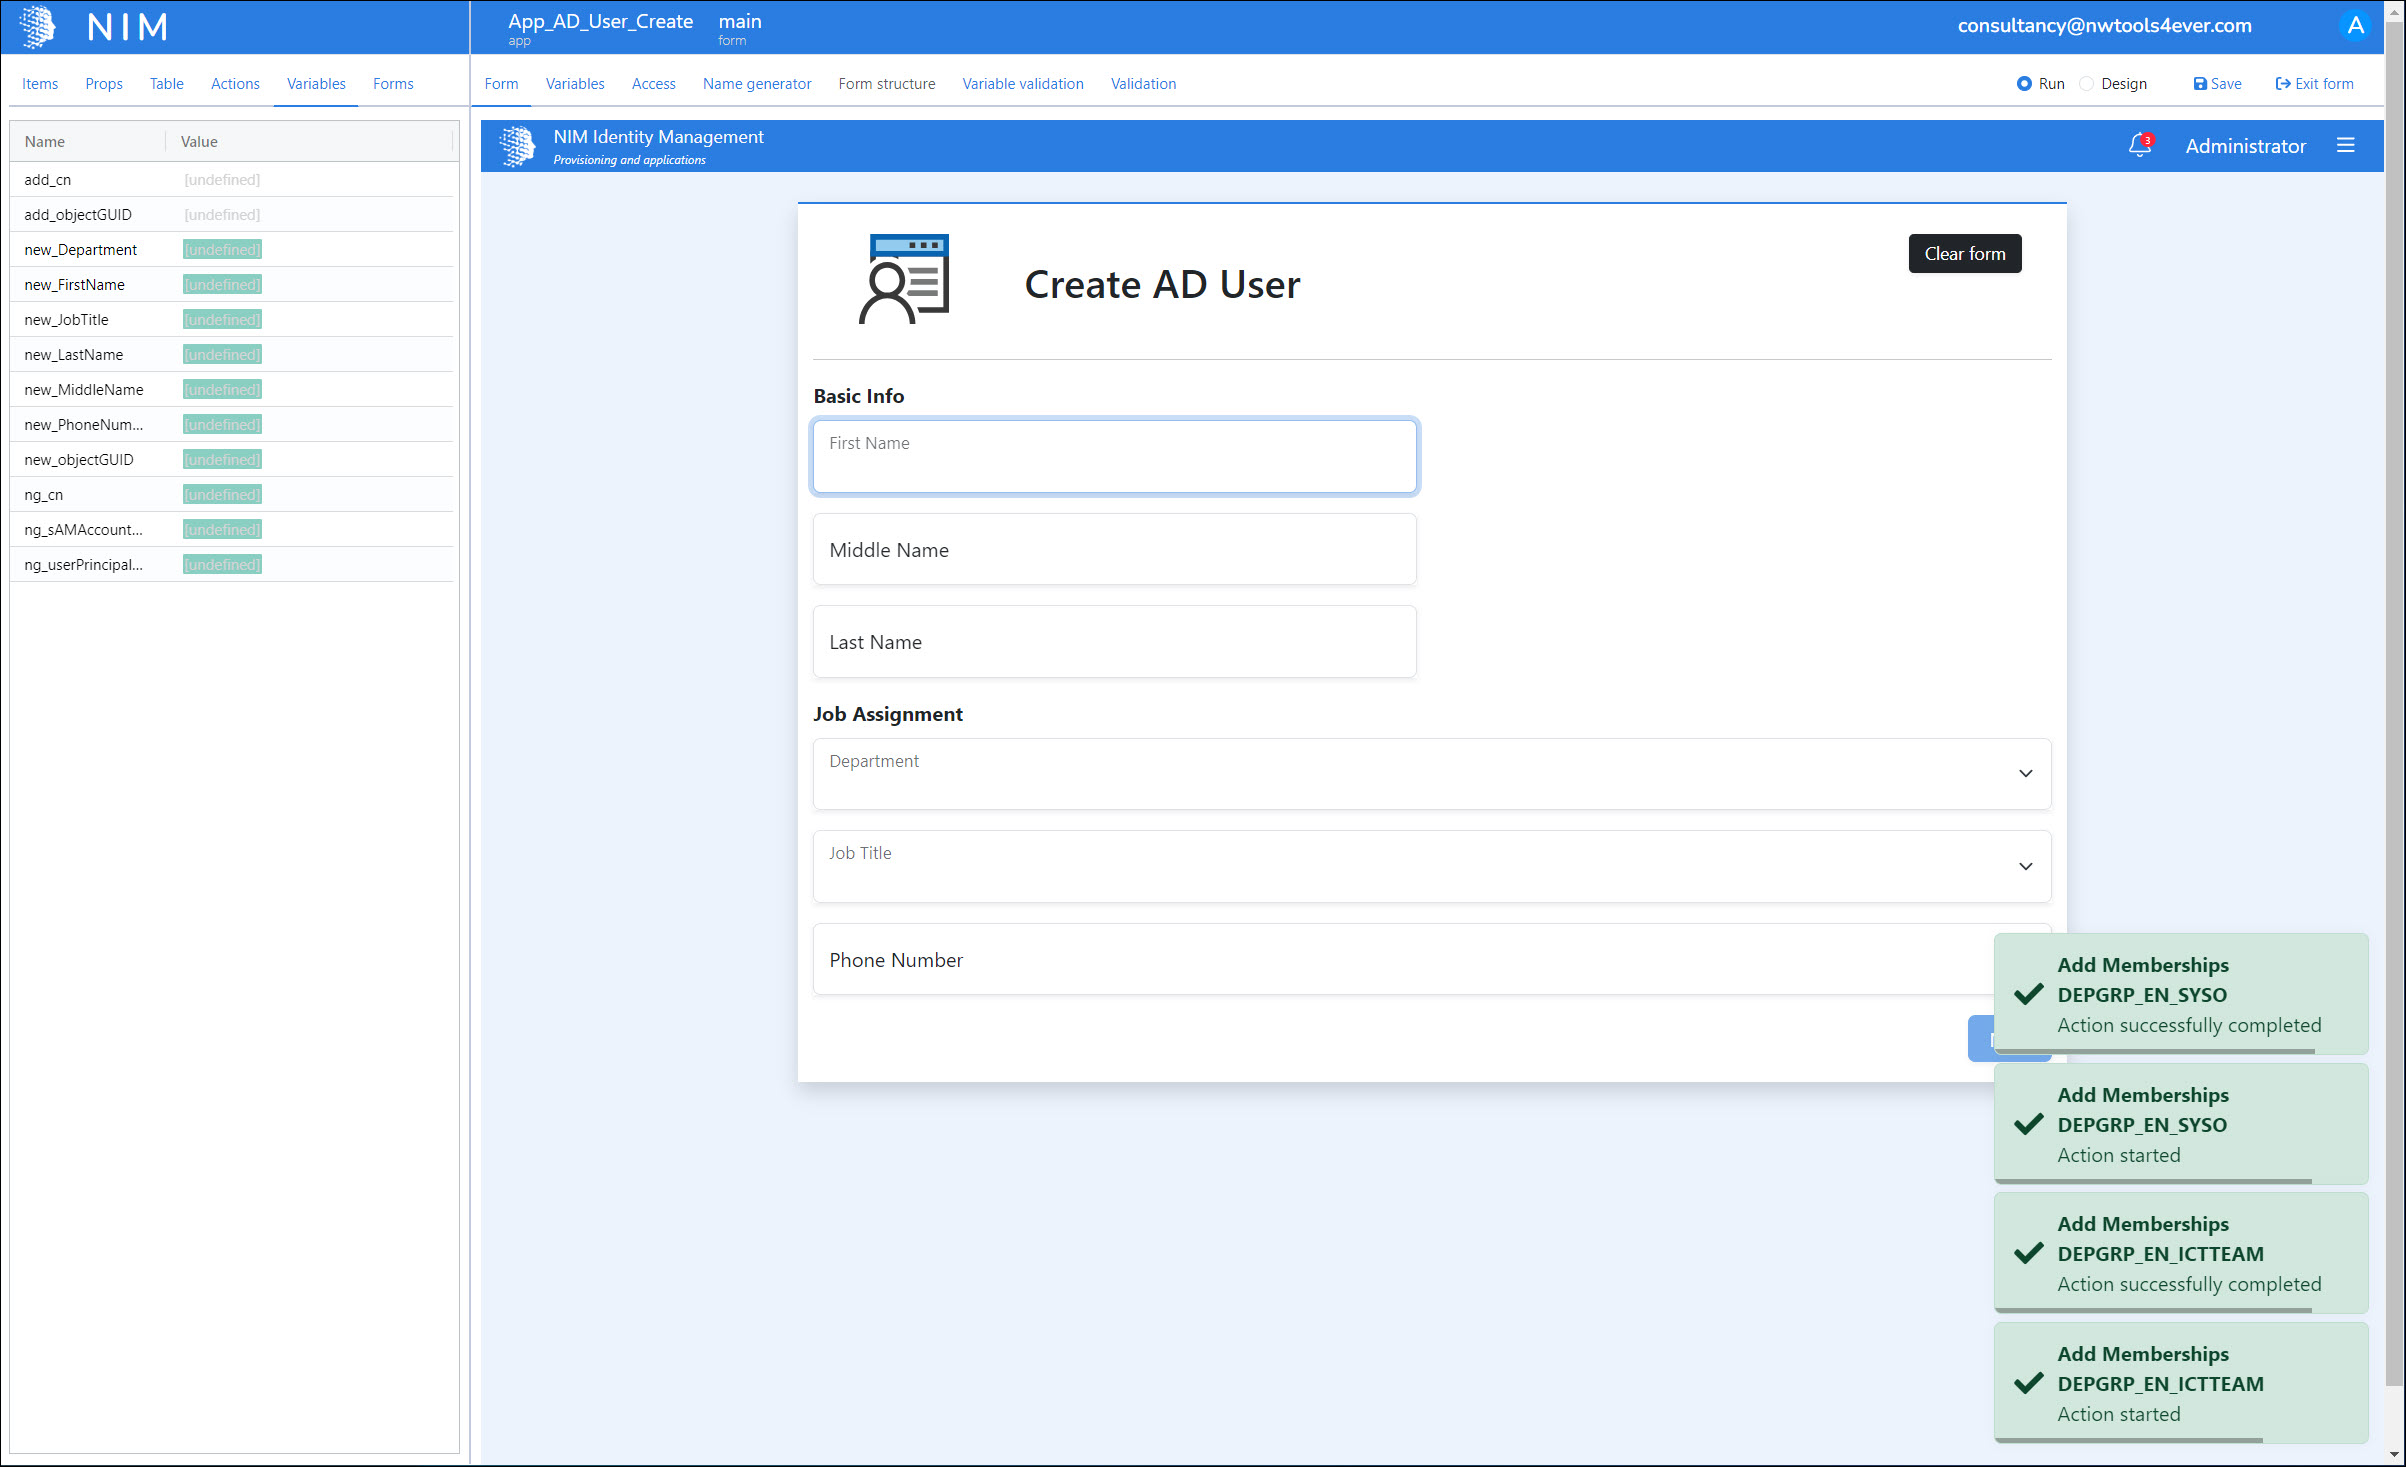Select the Design radio button
Image resolution: width=2406 pixels, height=1467 pixels.
coord(2086,84)
